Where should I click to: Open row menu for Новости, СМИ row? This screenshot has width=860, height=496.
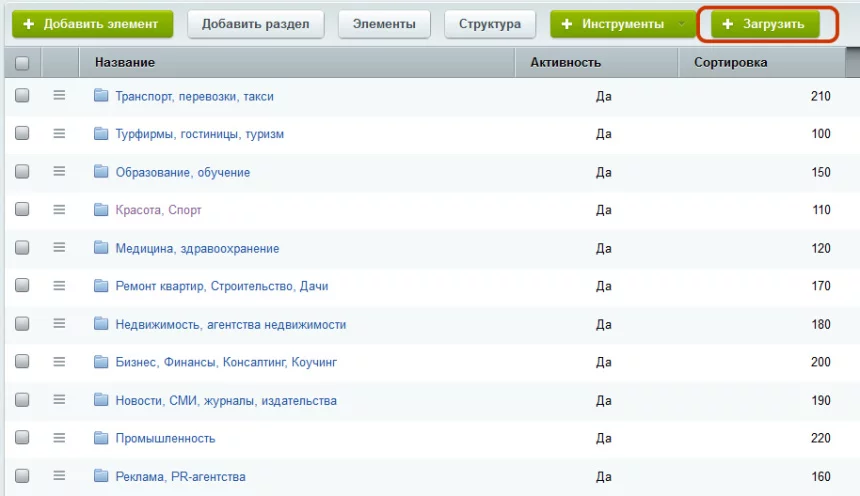point(59,400)
